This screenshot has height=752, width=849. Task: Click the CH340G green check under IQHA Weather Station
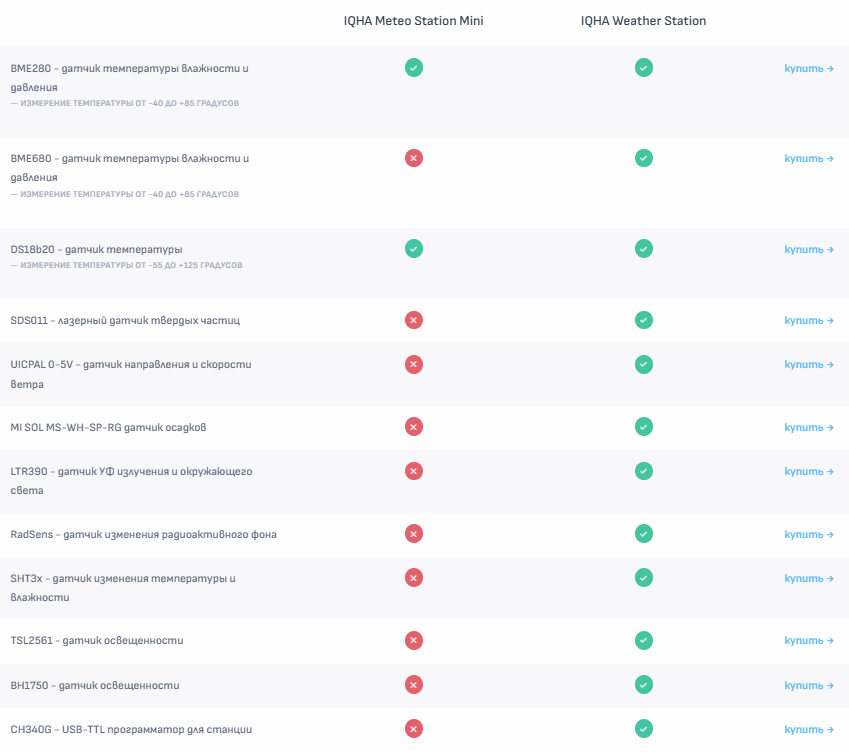point(644,729)
